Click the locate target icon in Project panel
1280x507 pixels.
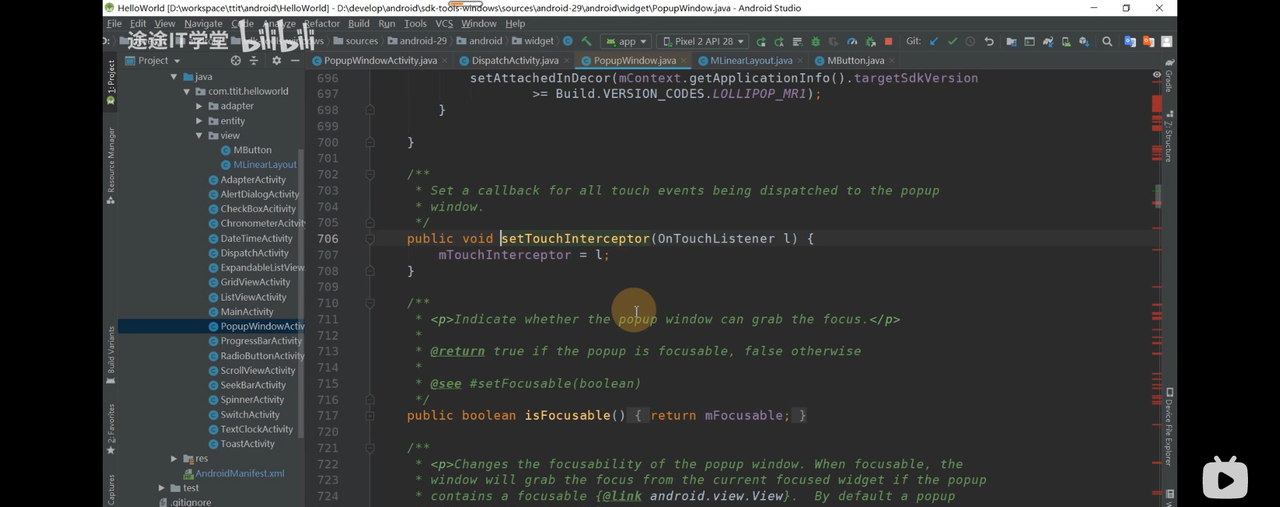click(236, 61)
